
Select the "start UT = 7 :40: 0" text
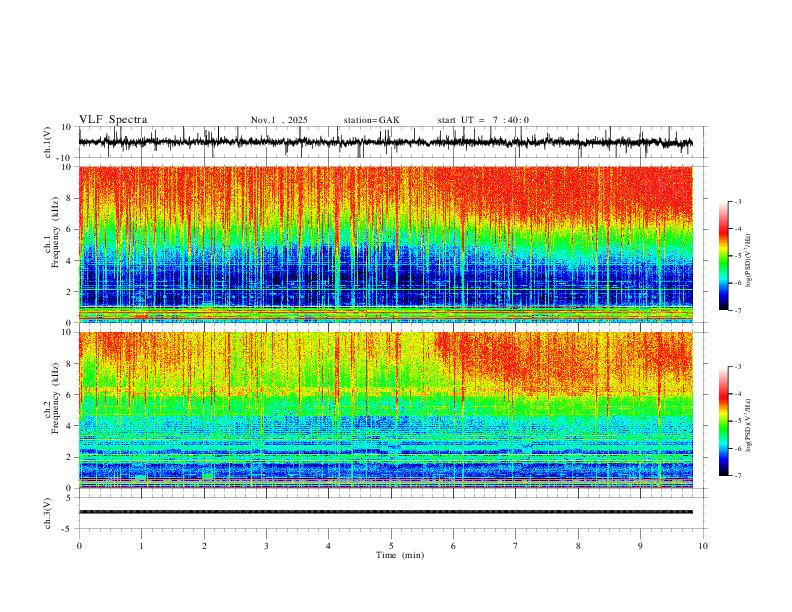pos(483,120)
